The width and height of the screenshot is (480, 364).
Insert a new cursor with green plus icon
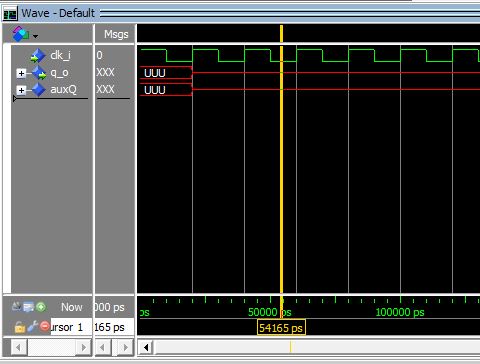pos(41,307)
